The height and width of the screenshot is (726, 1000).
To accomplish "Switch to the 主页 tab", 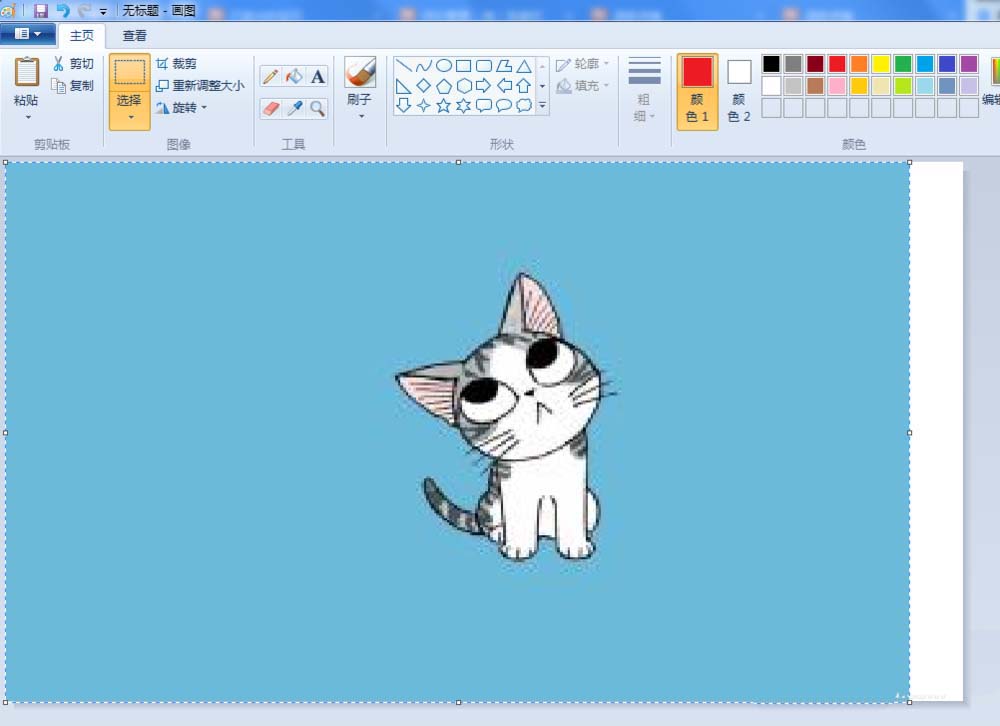I will (x=82, y=36).
